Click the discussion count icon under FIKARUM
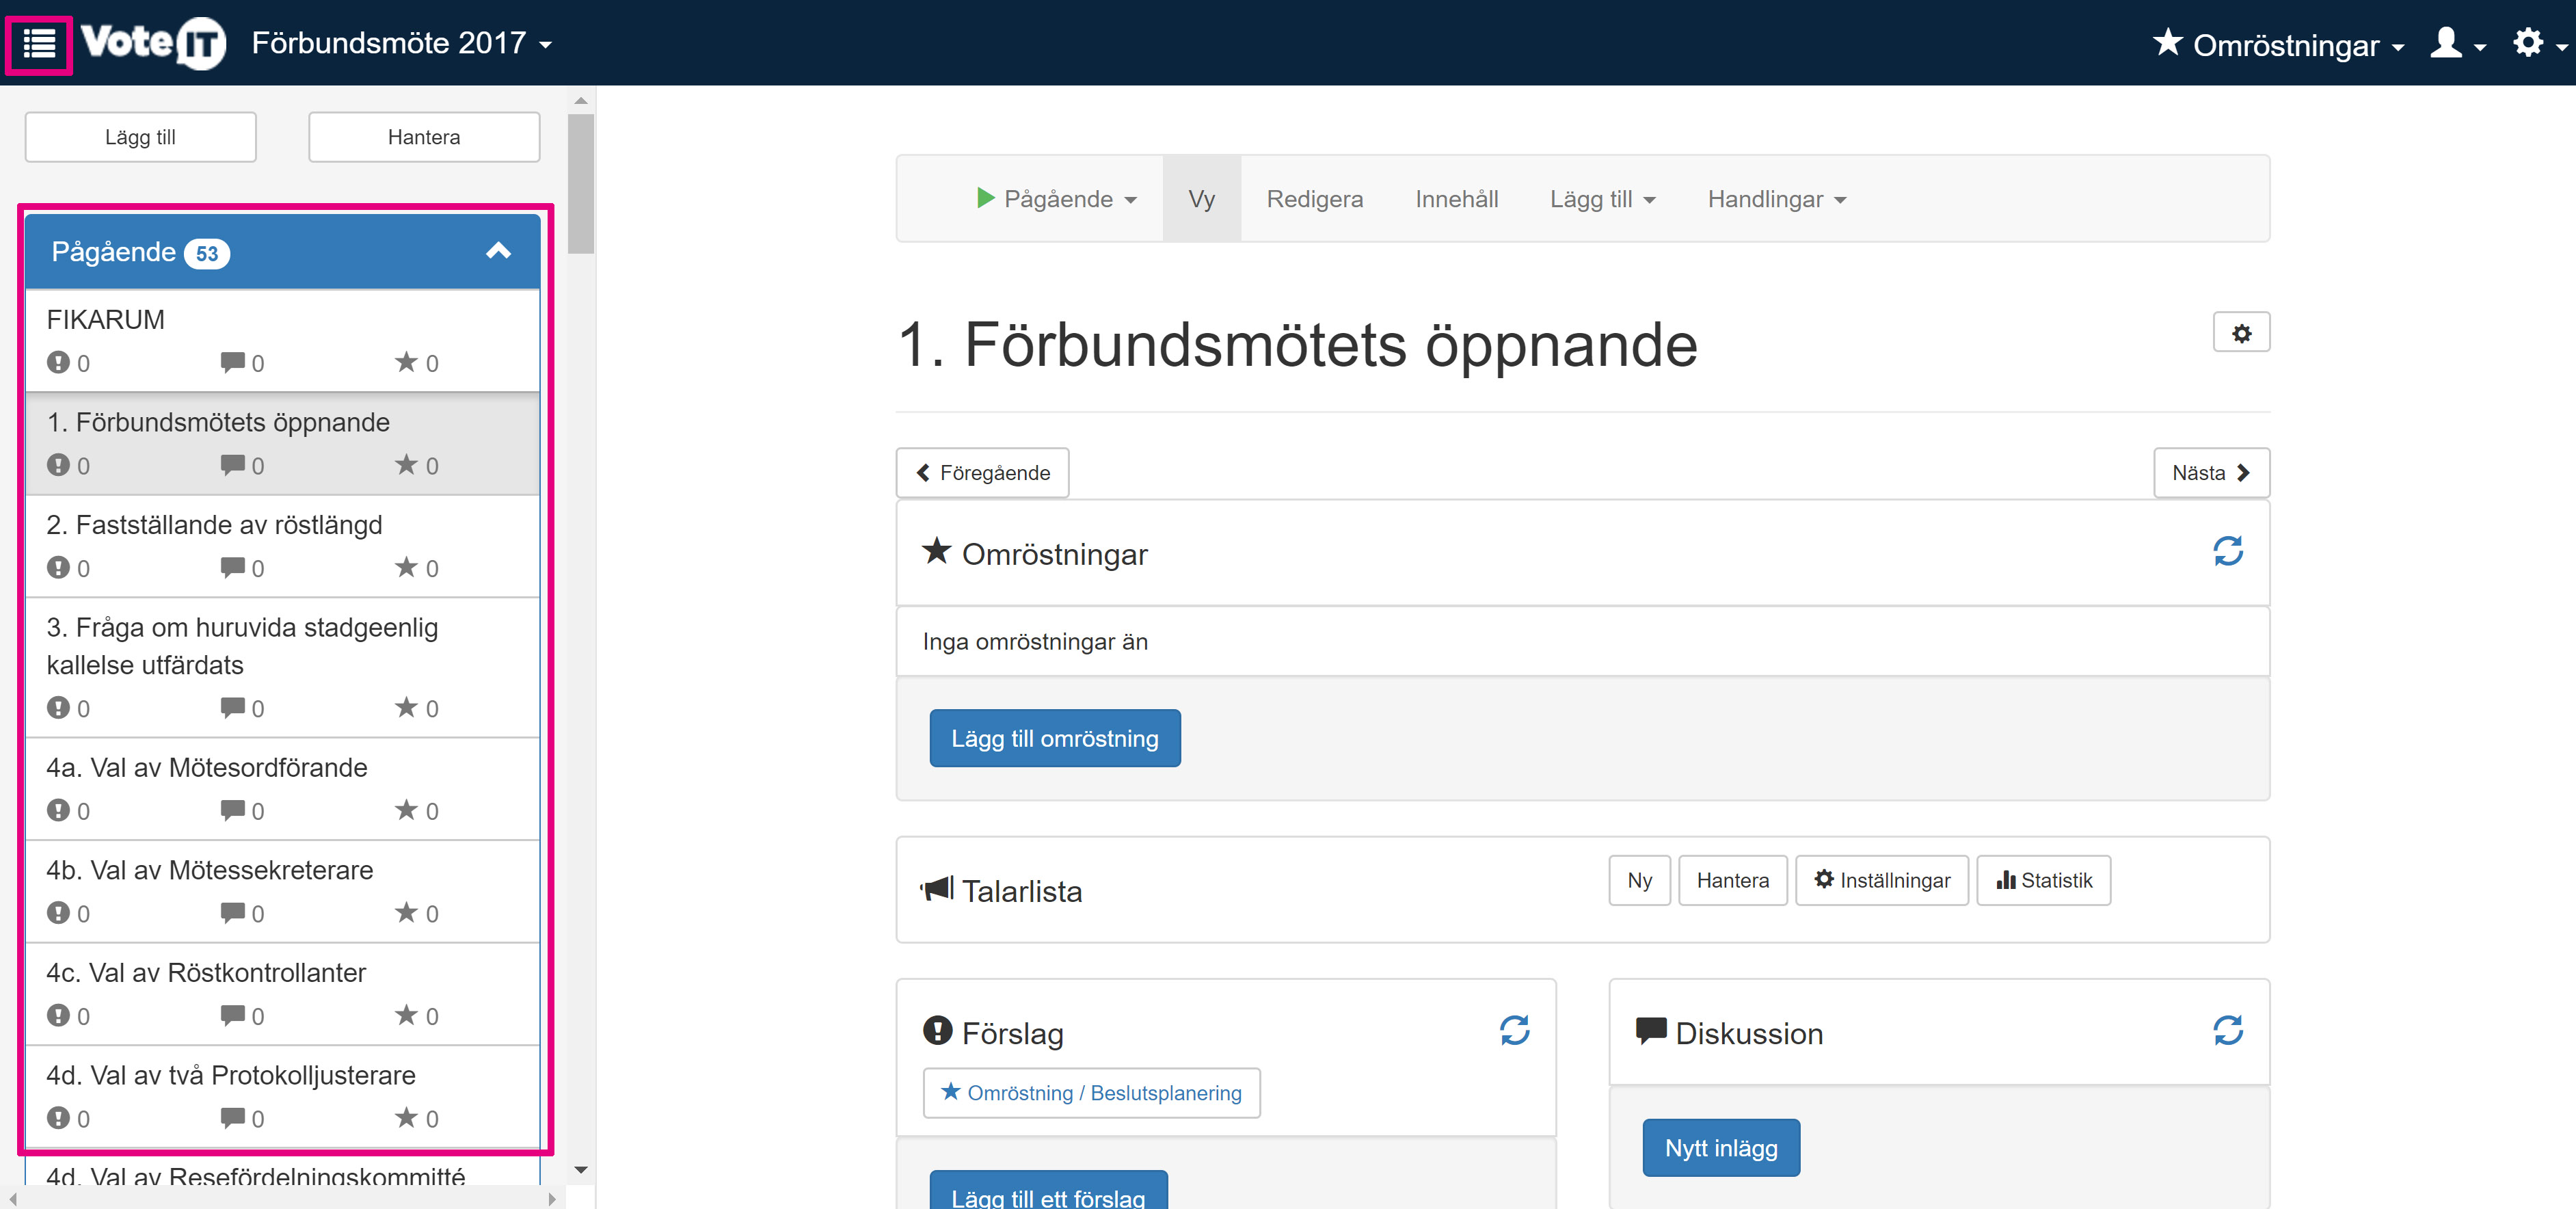The image size is (2576, 1209). [232, 362]
